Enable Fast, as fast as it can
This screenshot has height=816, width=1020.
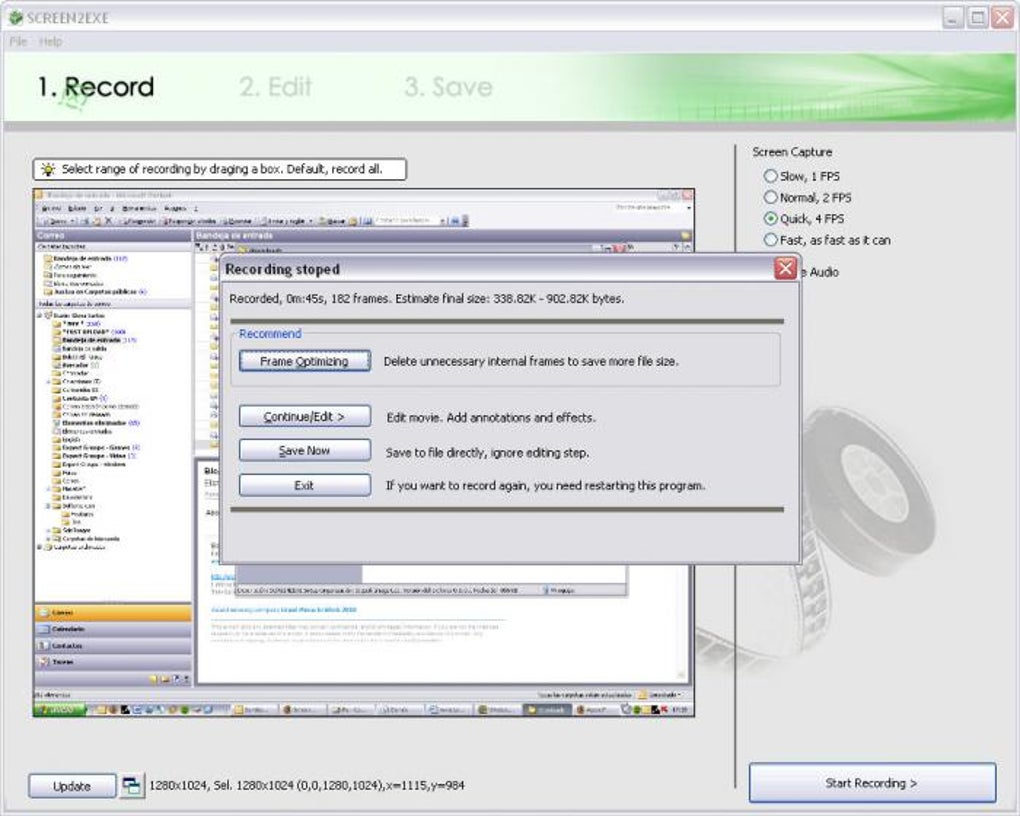tap(770, 240)
